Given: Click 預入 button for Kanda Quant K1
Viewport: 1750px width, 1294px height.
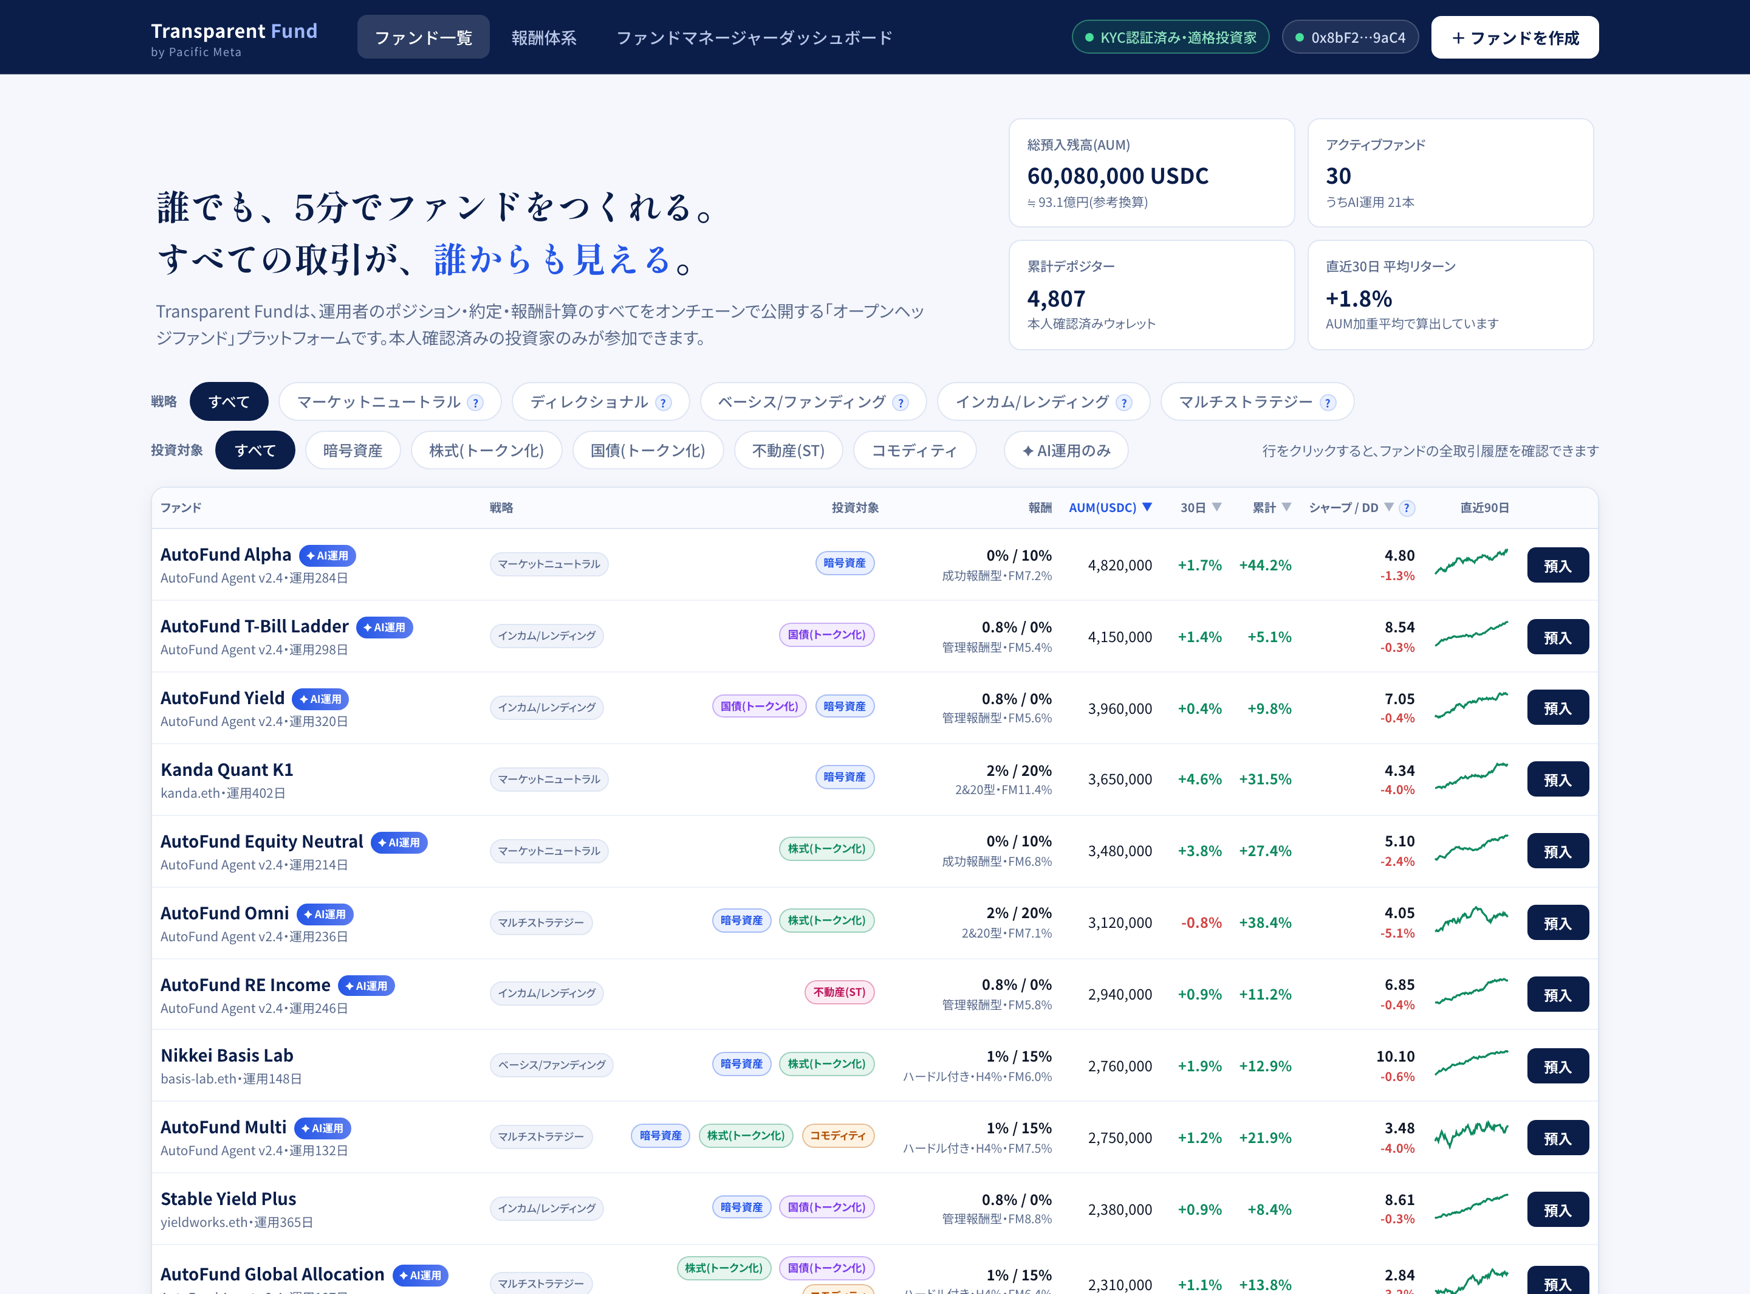Looking at the screenshot, I should (x=1557, y=780).
